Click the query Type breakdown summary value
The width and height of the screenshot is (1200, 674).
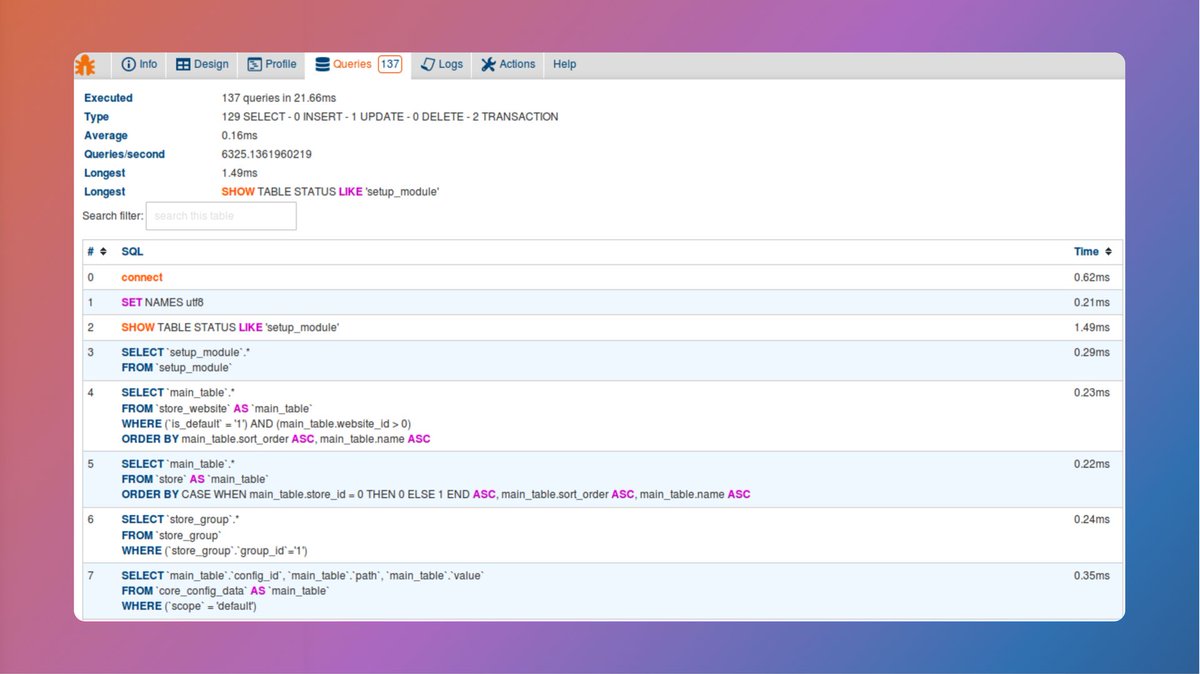tap(390, 117)
